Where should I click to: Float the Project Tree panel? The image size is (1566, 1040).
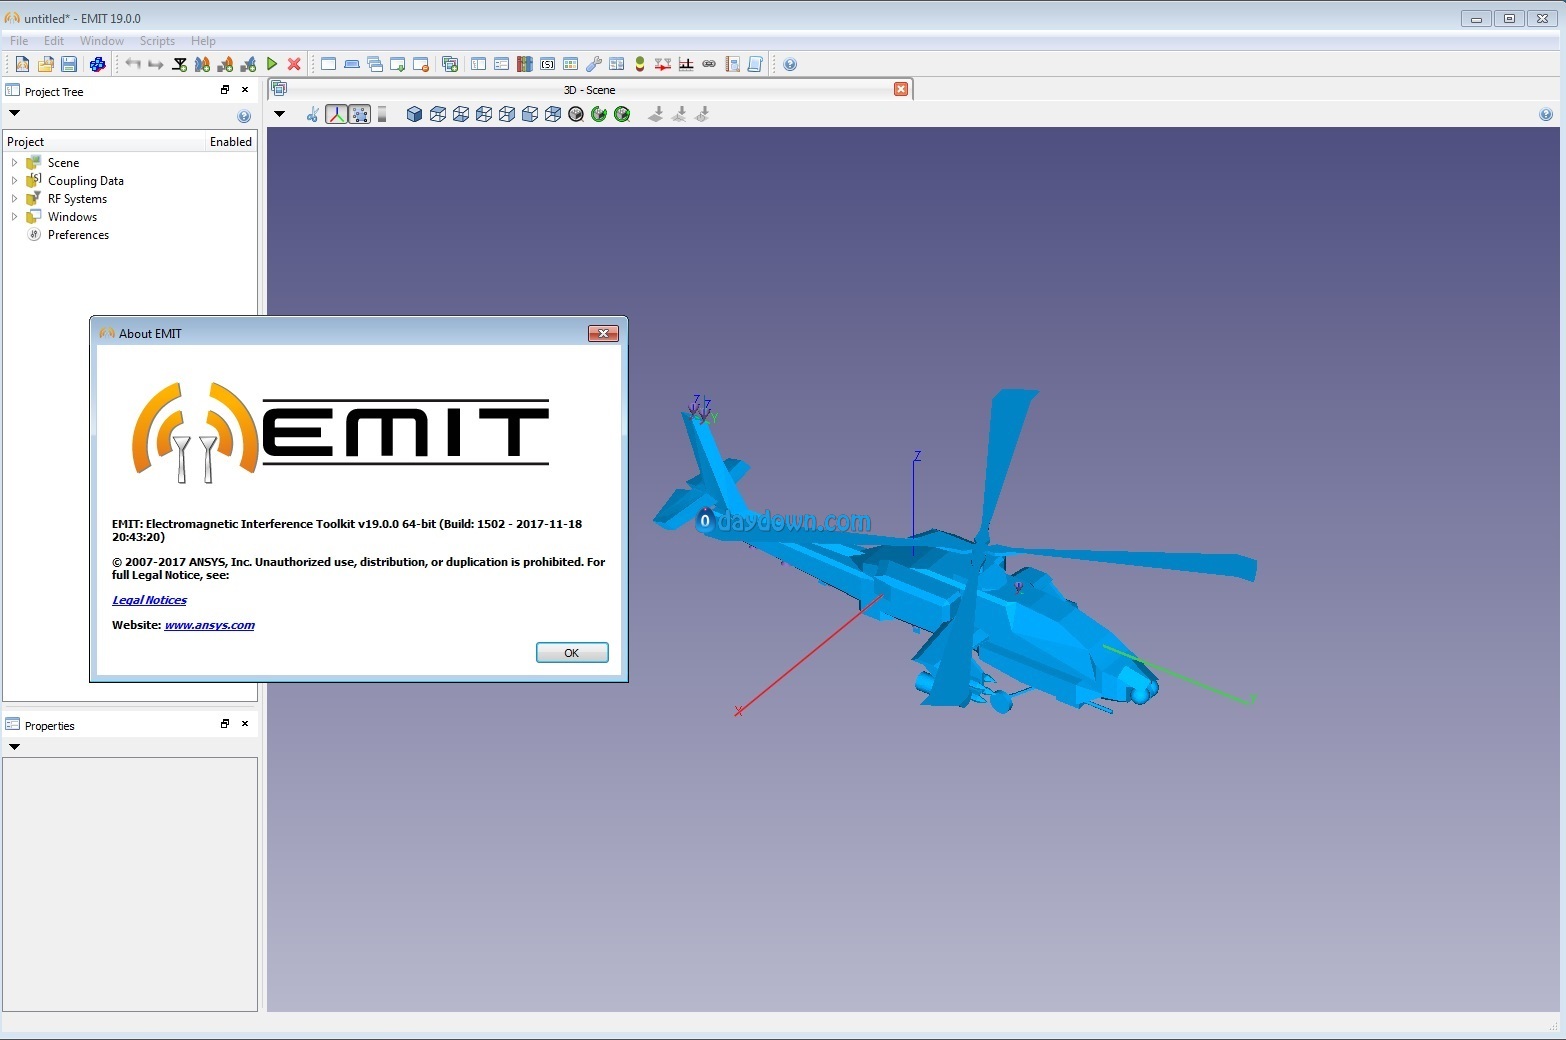click(x=225, y=90)
